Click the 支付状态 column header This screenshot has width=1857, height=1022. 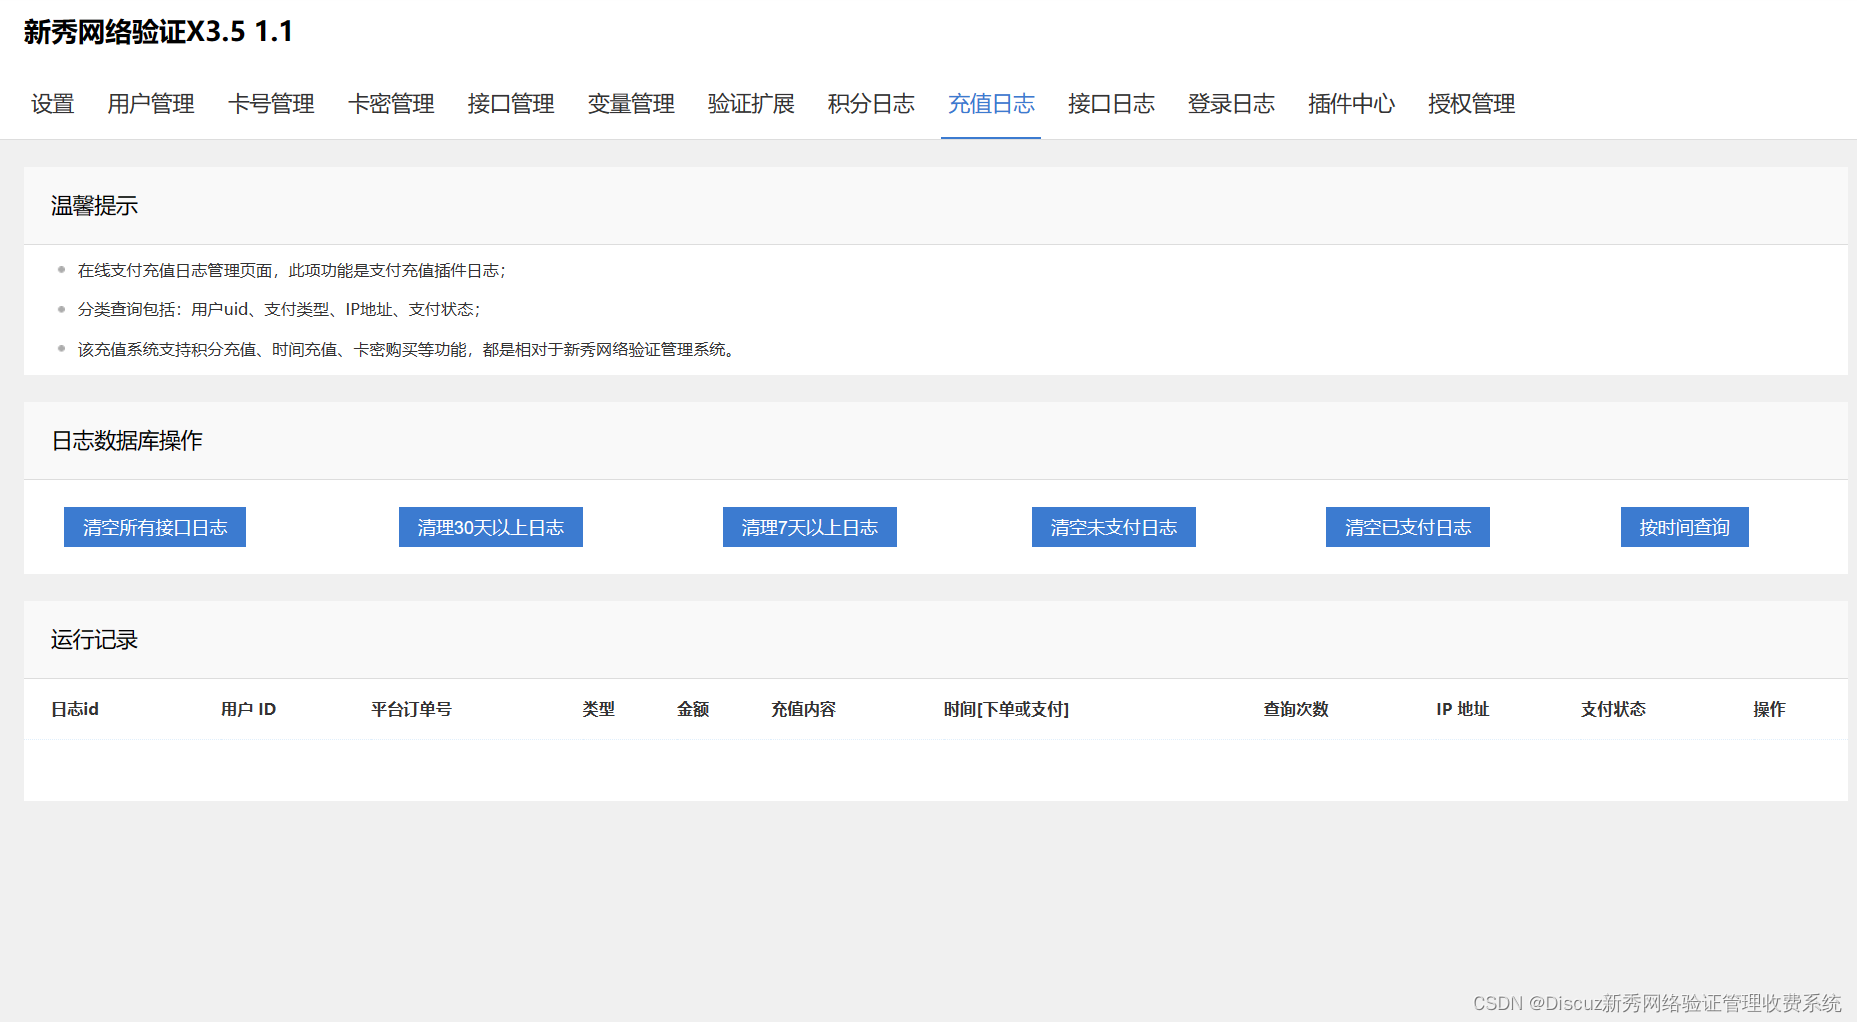[x=1613, y=709]
